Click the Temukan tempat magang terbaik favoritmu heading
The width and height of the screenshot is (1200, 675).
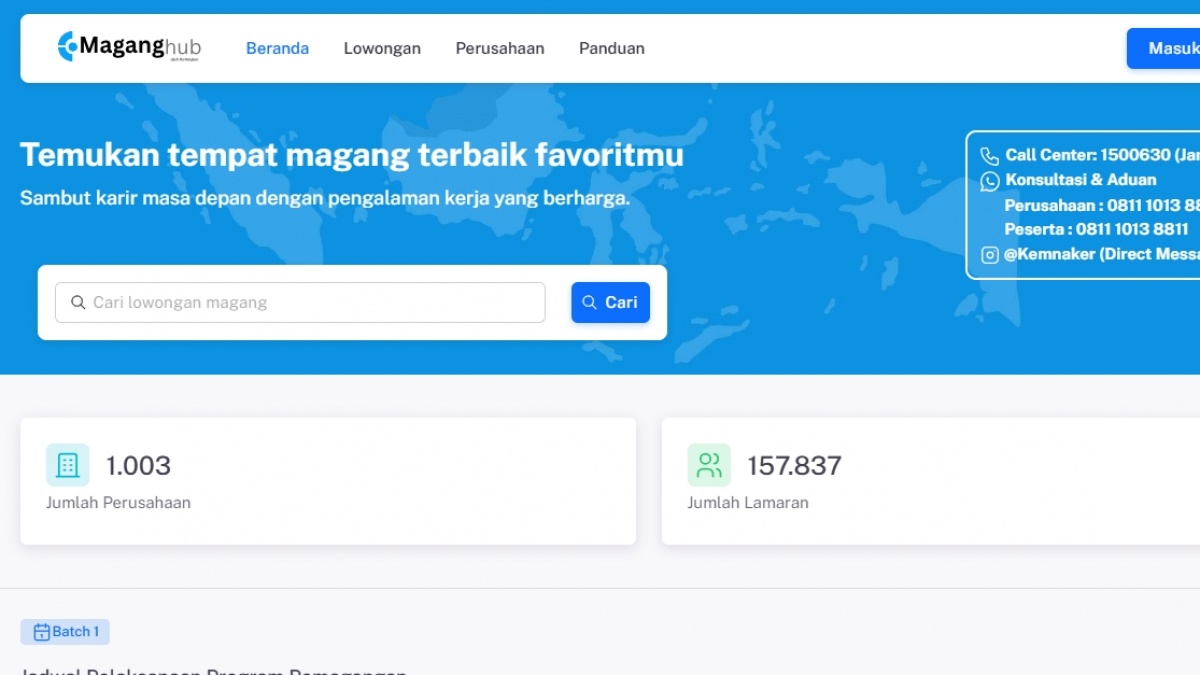(352, 155)
